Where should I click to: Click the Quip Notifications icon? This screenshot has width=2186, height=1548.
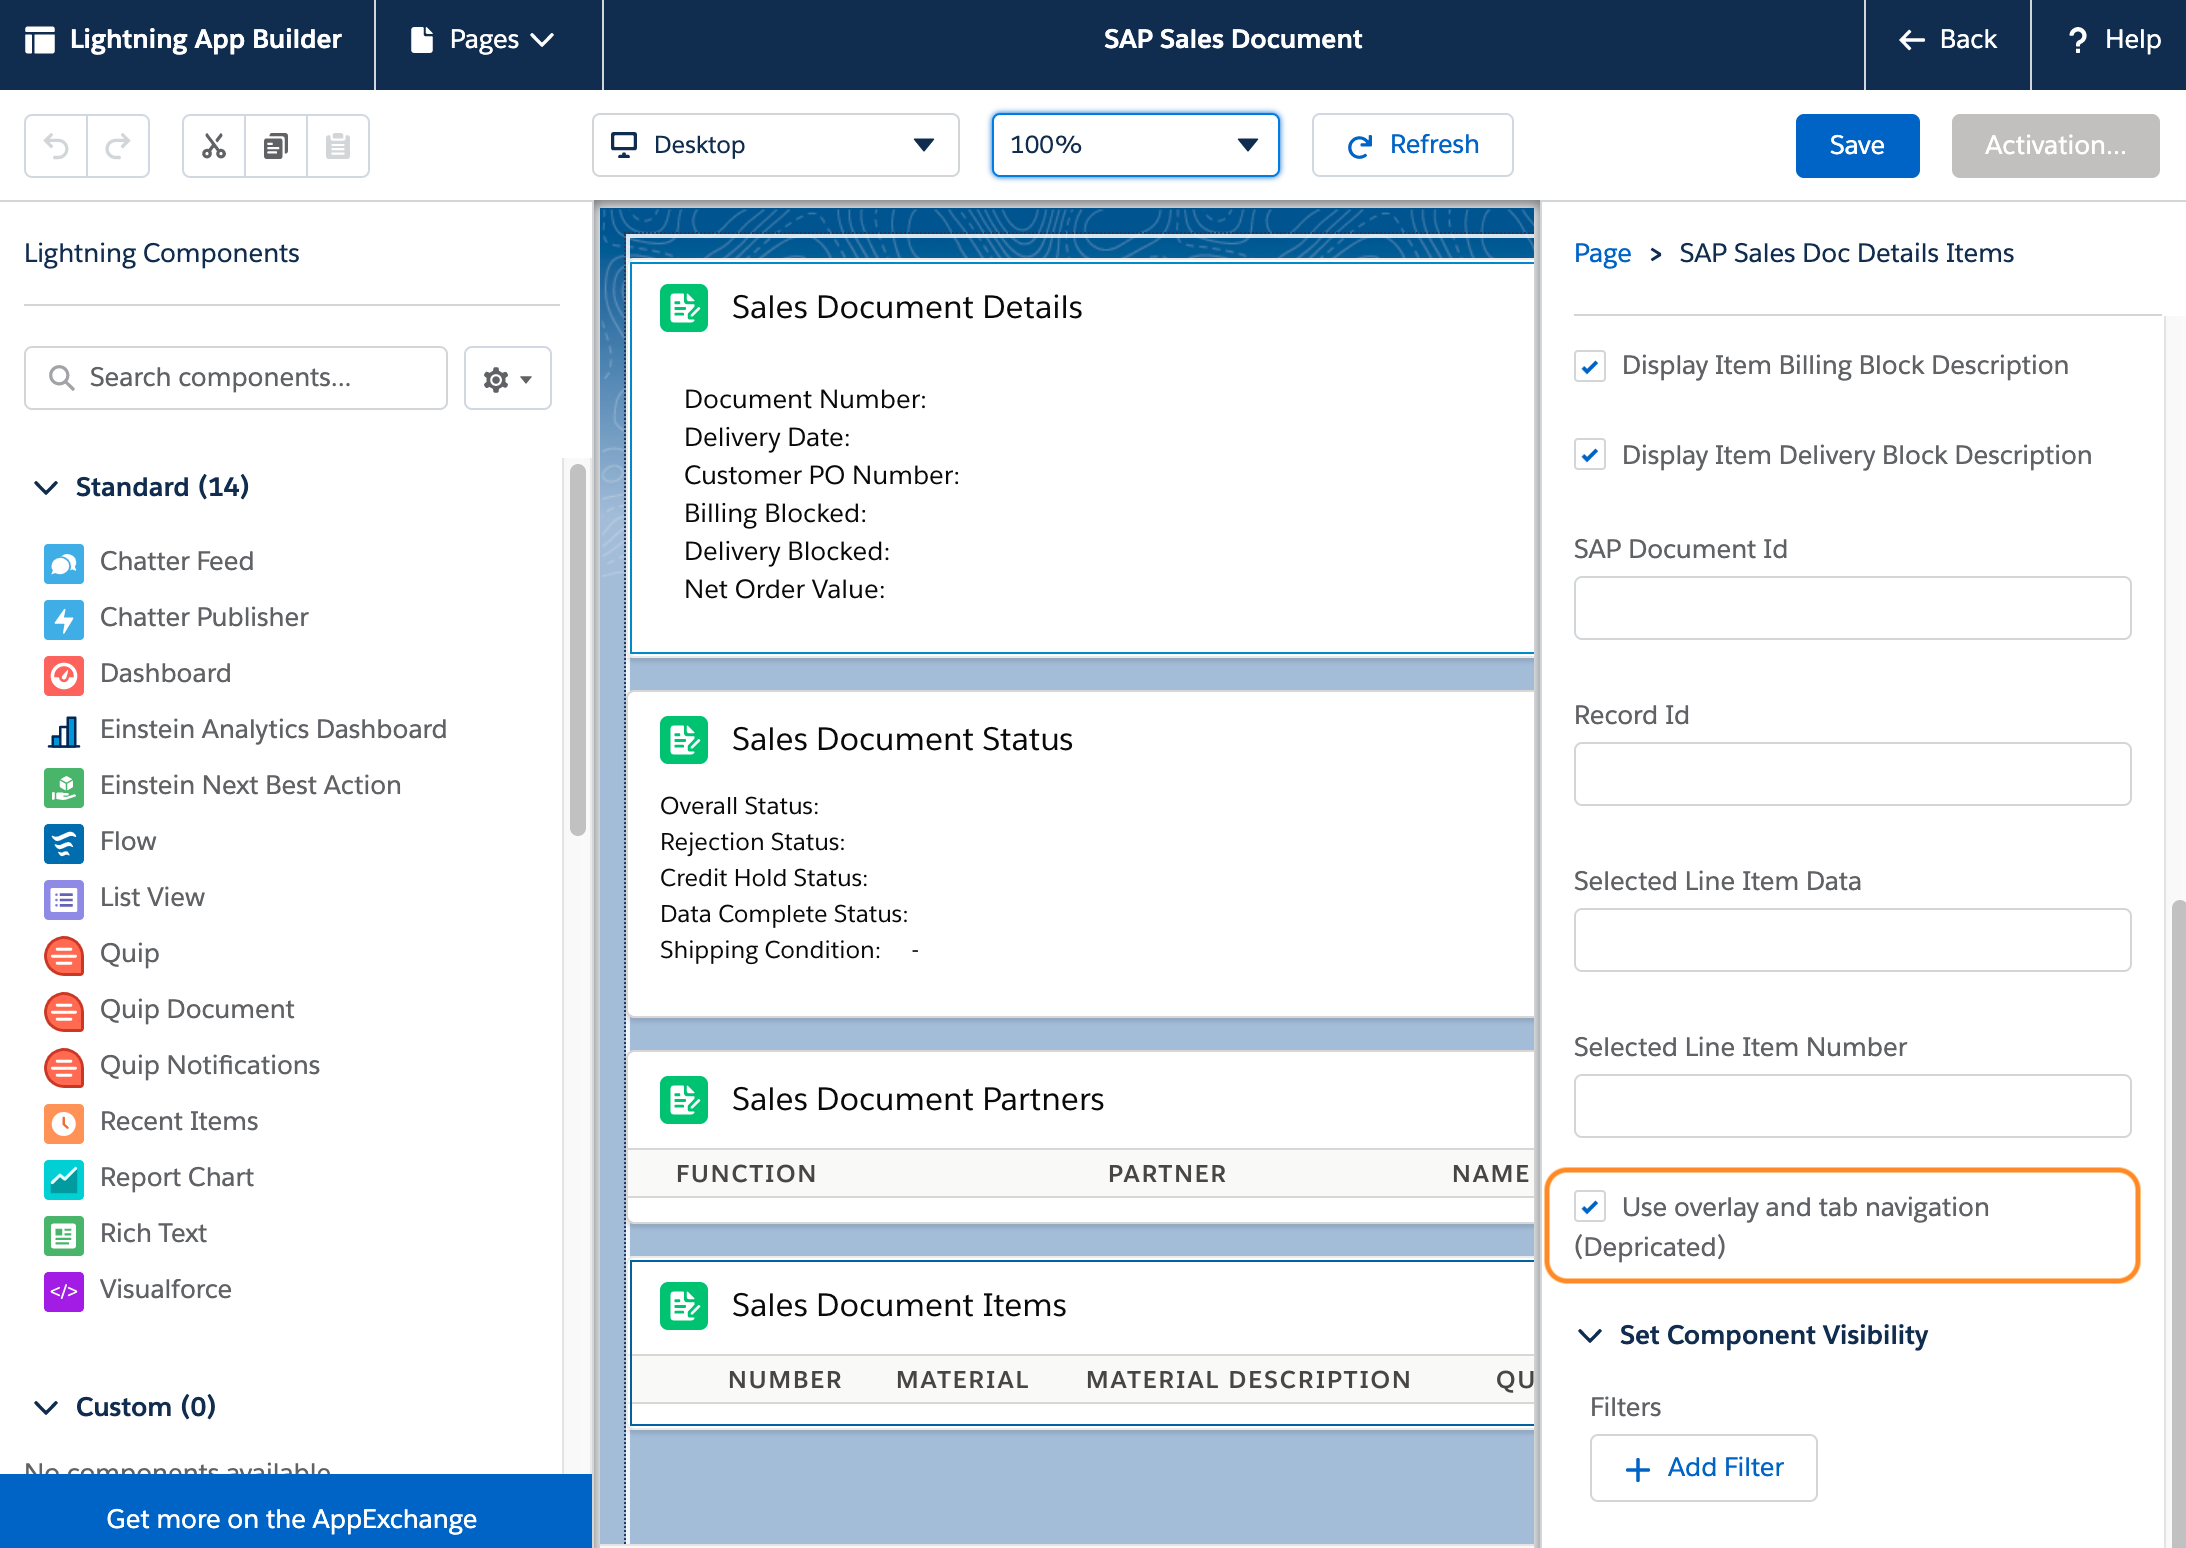tap(64, 1067)
